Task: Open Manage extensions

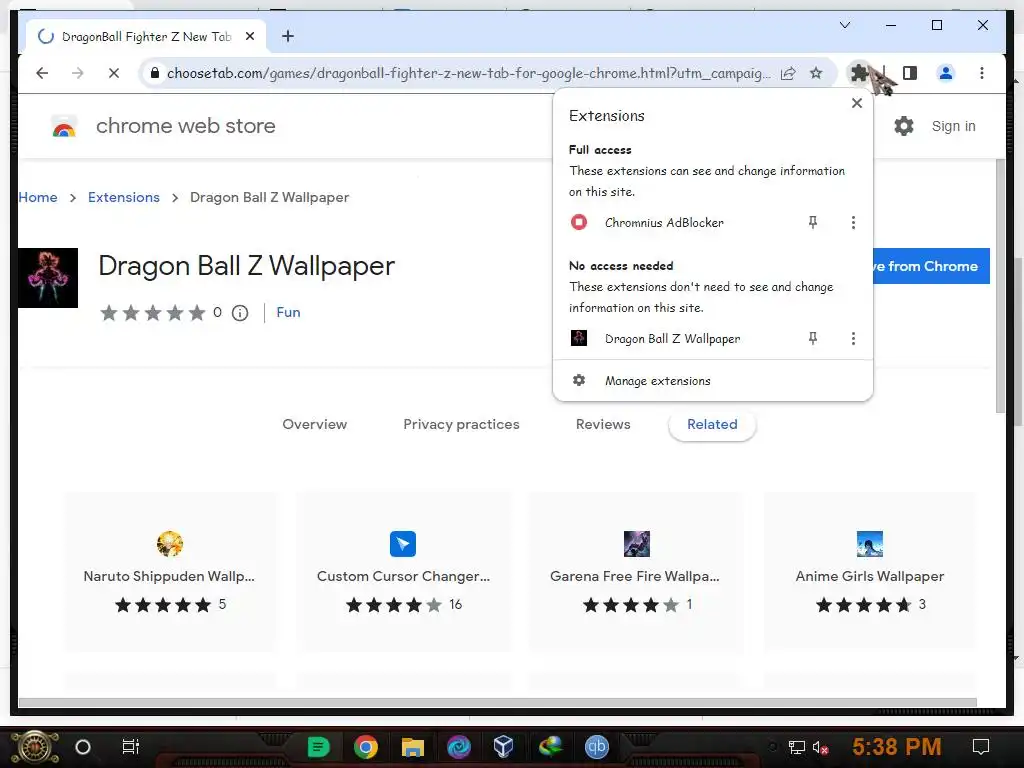Action: tap(712, 381)
